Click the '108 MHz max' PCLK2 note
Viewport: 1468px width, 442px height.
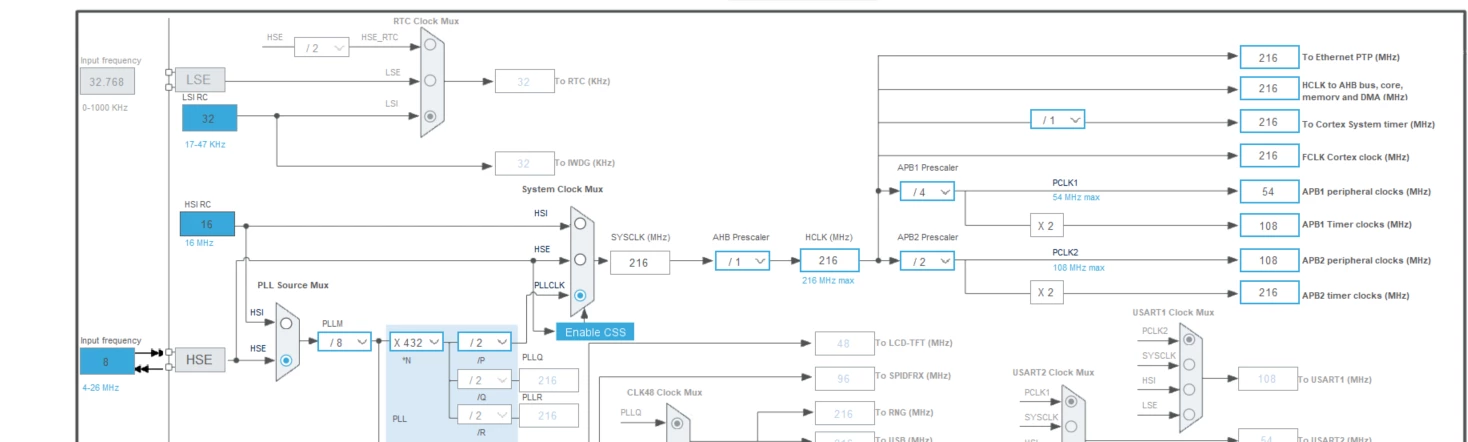click(1078, 267)
